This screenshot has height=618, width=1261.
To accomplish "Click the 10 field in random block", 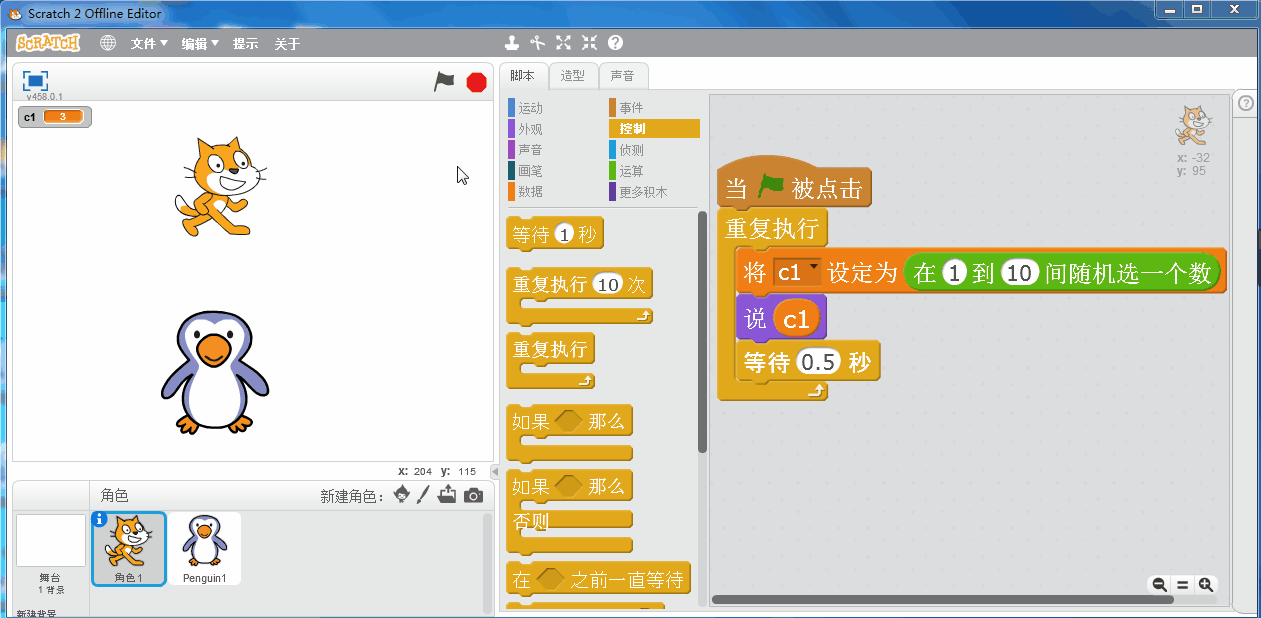I will tap(1020, 273).
